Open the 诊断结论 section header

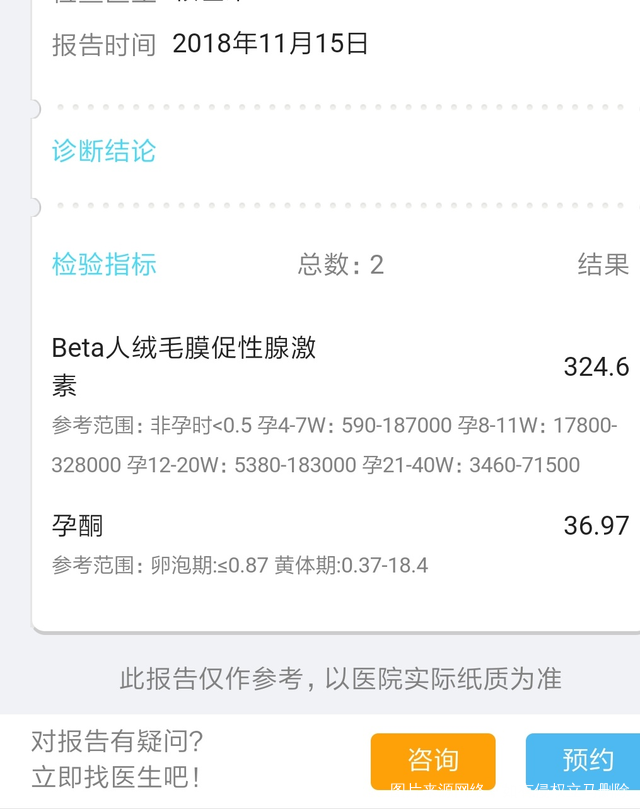104,151
